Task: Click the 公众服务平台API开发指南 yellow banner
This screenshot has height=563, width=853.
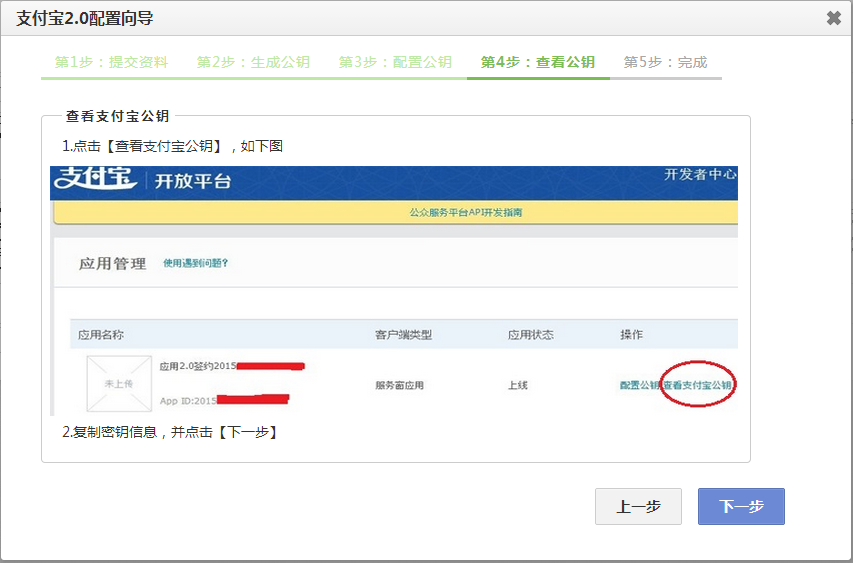Action: click(x=466, y=213)
